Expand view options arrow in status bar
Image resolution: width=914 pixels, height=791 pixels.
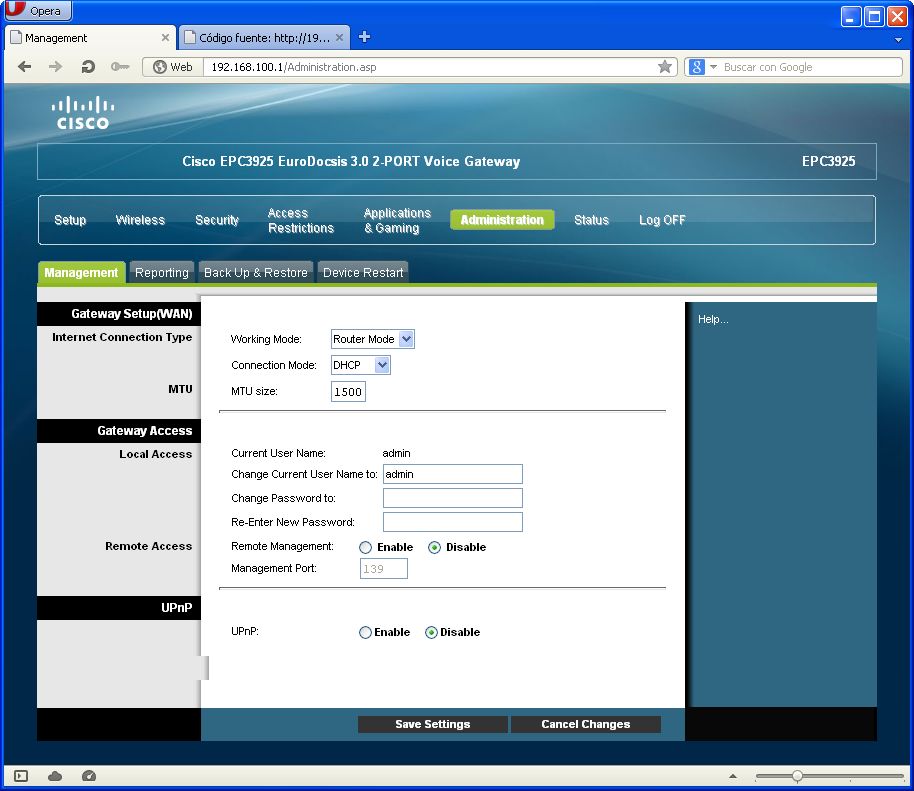733,776
